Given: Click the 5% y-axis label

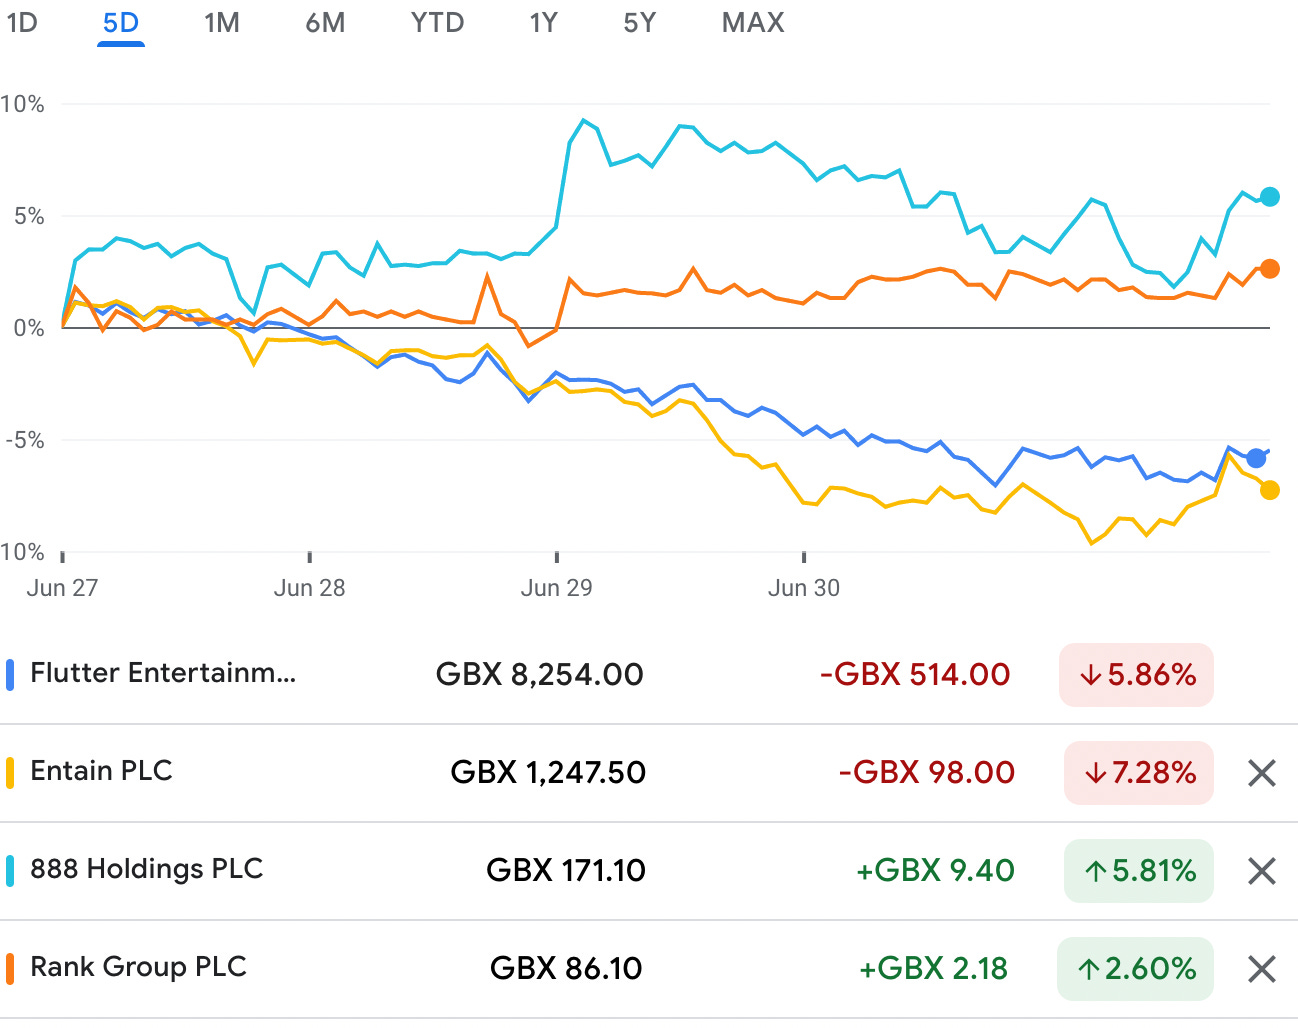Looking at the screenshot, I should tap(29, 216).
